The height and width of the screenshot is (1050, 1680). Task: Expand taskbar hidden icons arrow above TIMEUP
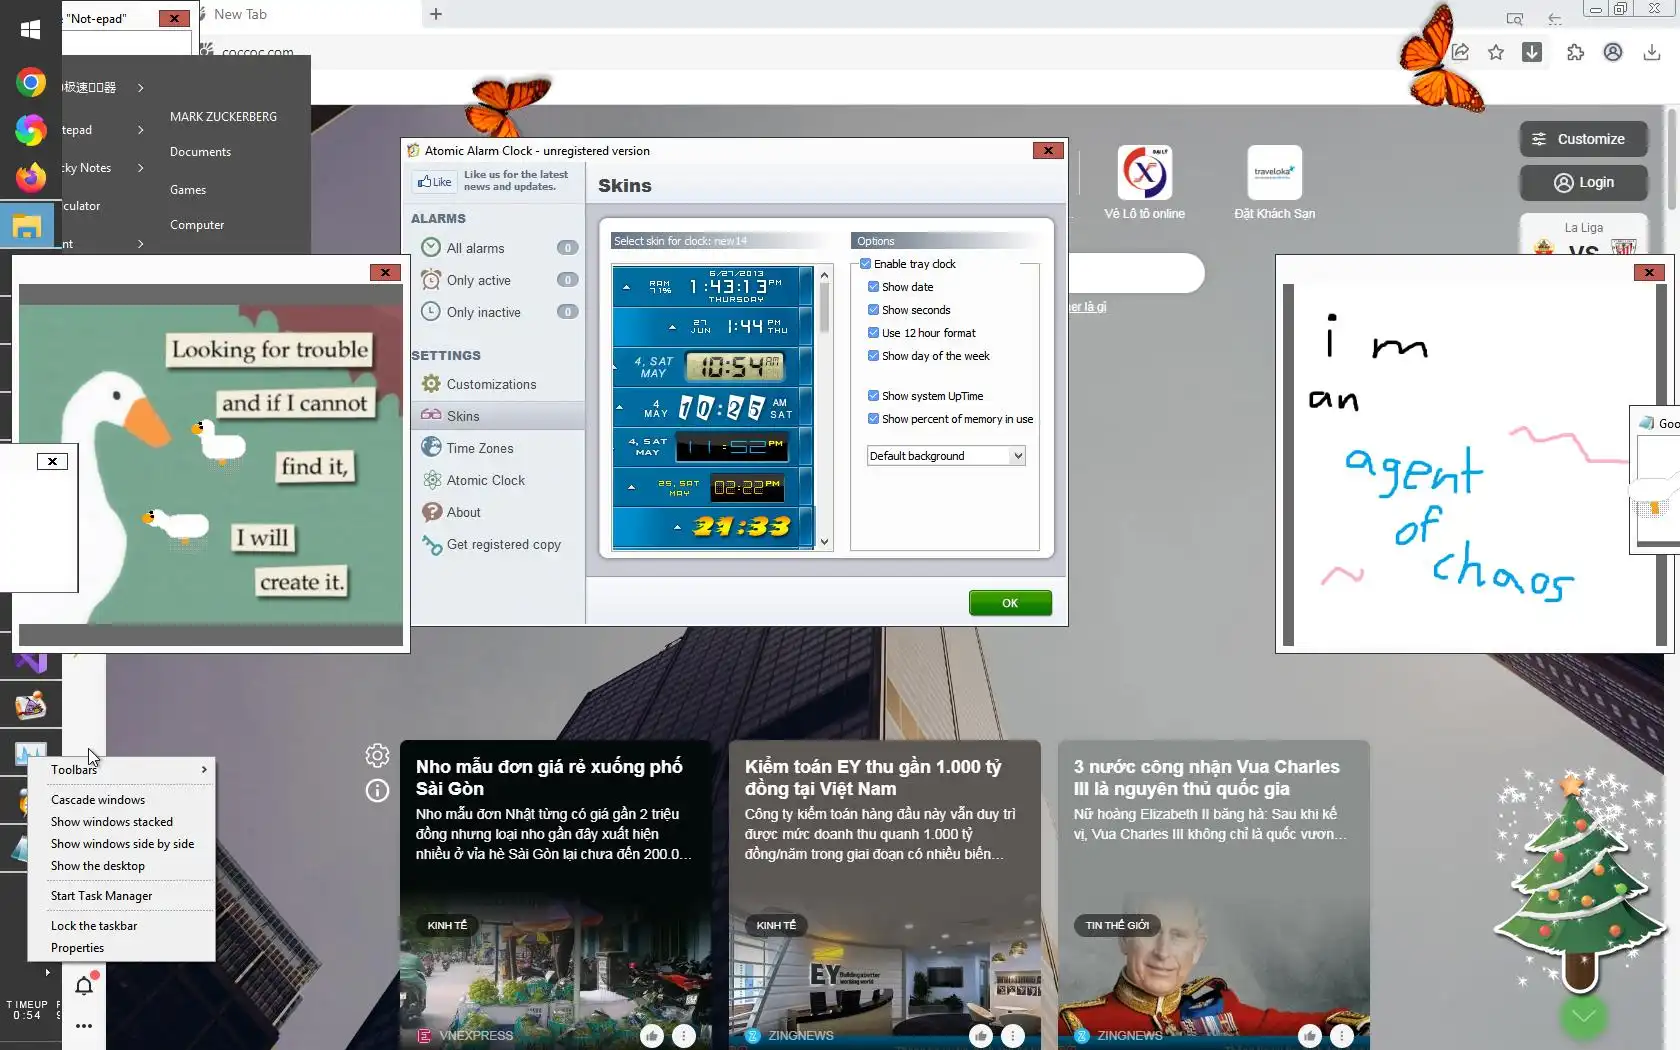[47, 972]
